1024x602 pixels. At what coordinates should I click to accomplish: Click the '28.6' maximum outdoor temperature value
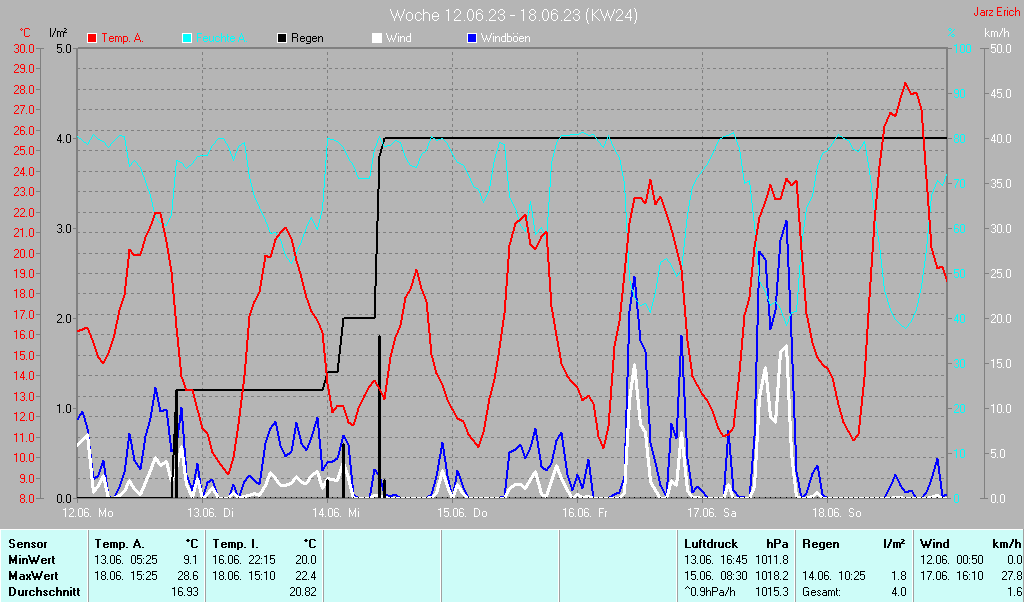click(x=188, y=577)
